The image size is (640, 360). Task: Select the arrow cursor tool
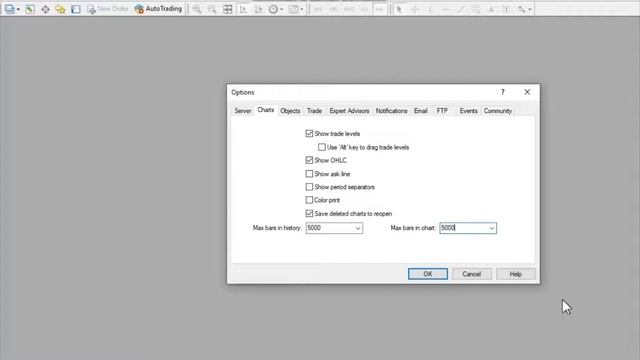pyautogui.click(x=399, y=9)
